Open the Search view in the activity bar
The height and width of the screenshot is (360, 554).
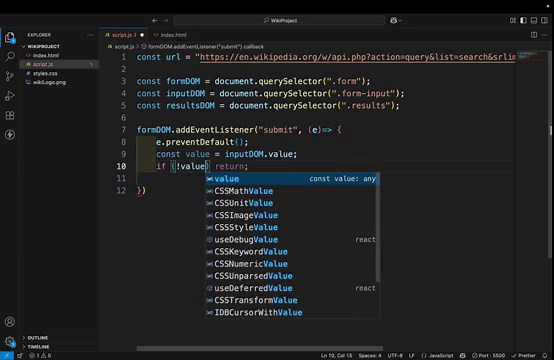(x=10, y=57)
